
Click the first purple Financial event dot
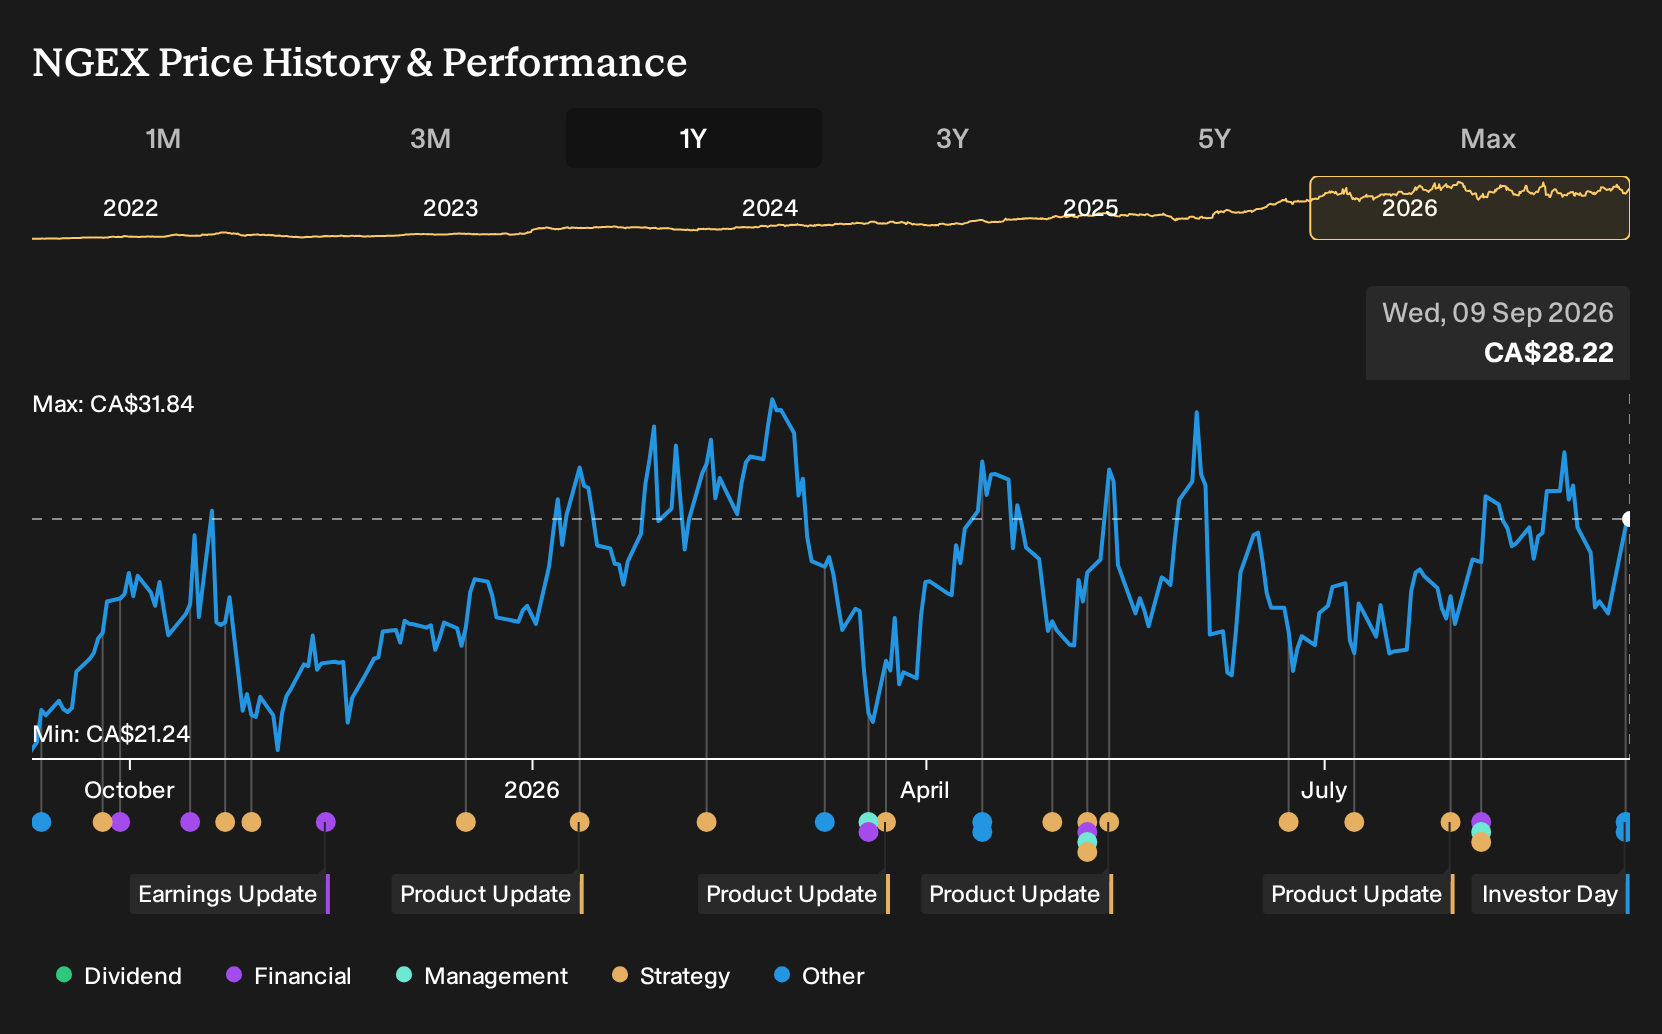click(x=120, y=822)
